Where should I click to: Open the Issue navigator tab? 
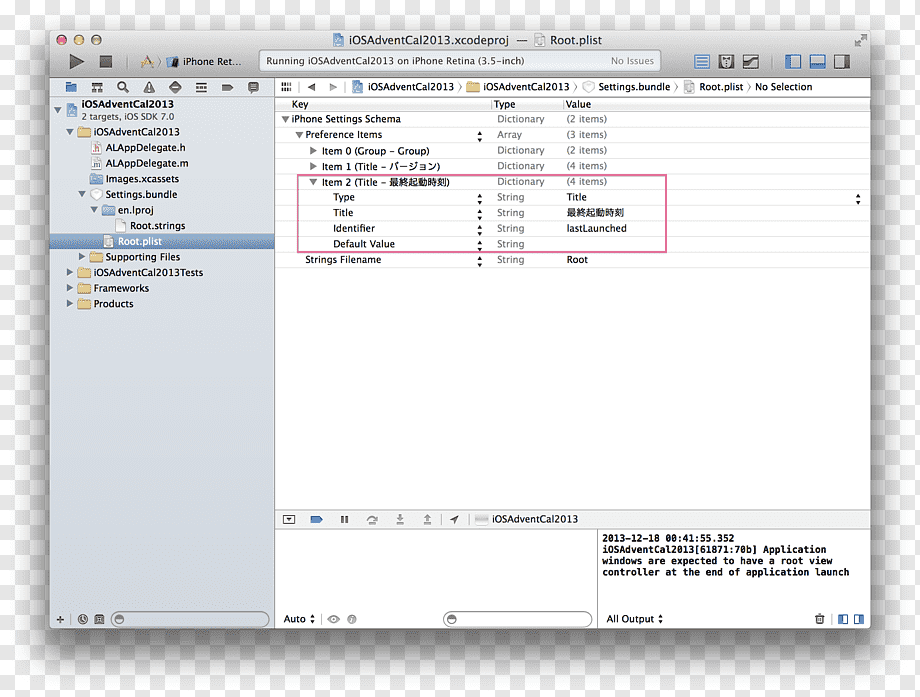(149, 87)
